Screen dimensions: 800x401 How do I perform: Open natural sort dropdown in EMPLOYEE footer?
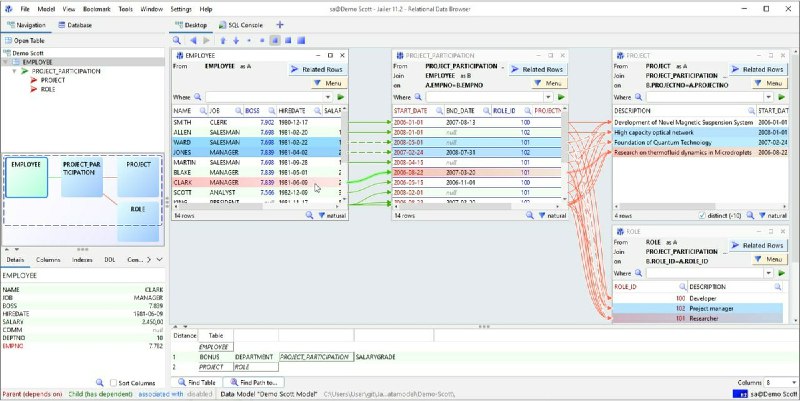click(332, 216)
